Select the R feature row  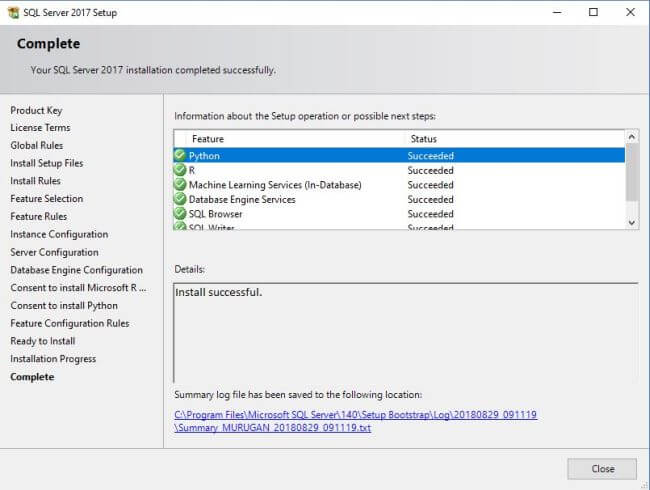pyautogui.click(x=399, y=170)
